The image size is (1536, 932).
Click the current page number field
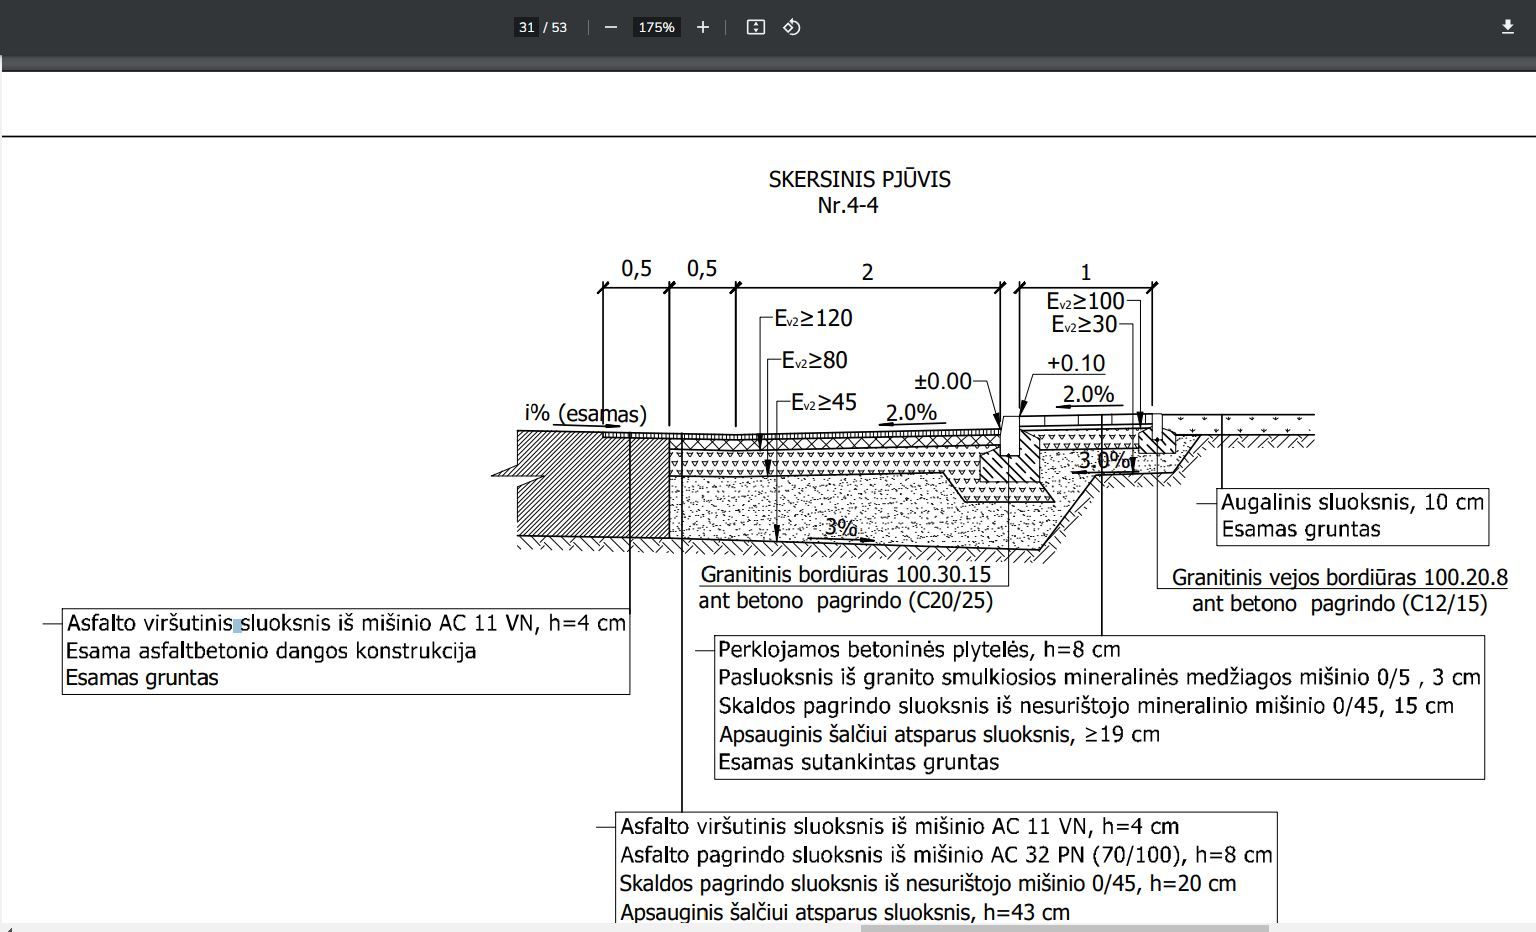(526, 27)
